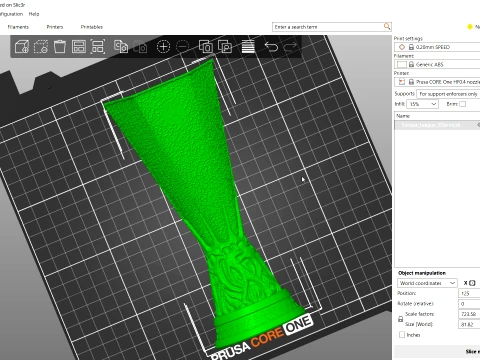This screenshot has height=360, width=480.
Task: Click the Paste toolbar icon
Action: [140, 47]
